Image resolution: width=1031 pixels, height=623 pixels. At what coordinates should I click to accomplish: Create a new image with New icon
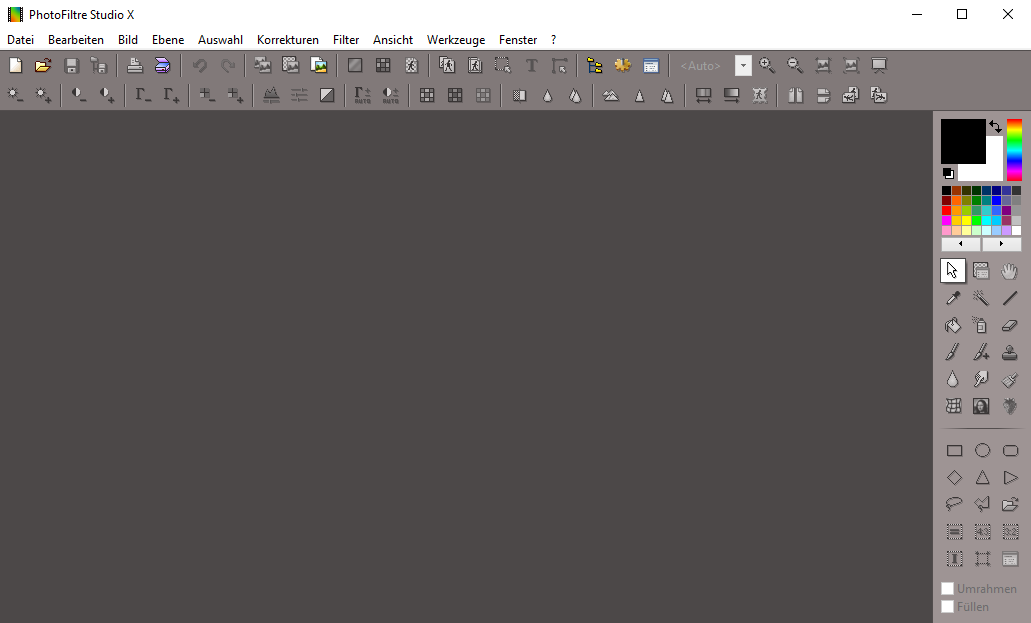[x=15, y=65]
